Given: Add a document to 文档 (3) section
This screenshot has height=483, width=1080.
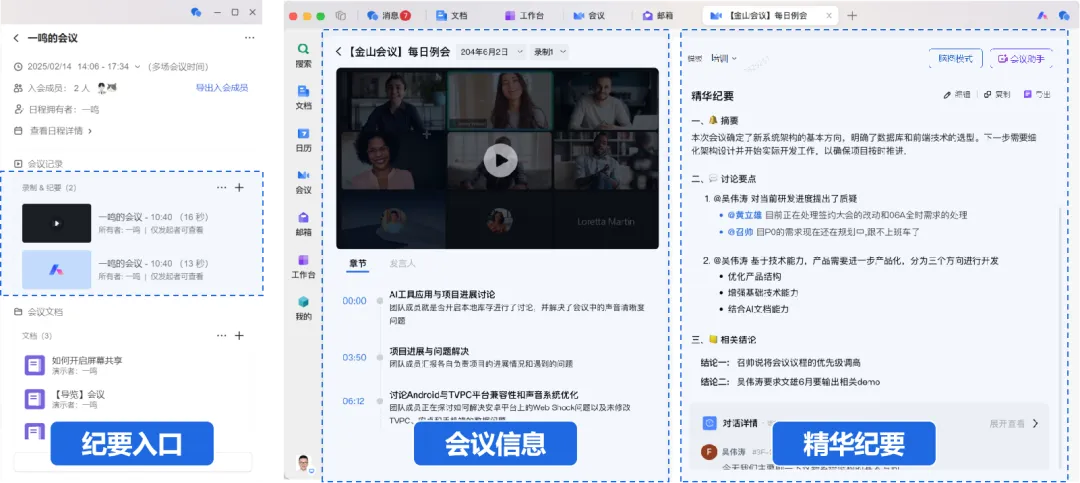Looking at the screenshot, I should click(x=239, y=336).
